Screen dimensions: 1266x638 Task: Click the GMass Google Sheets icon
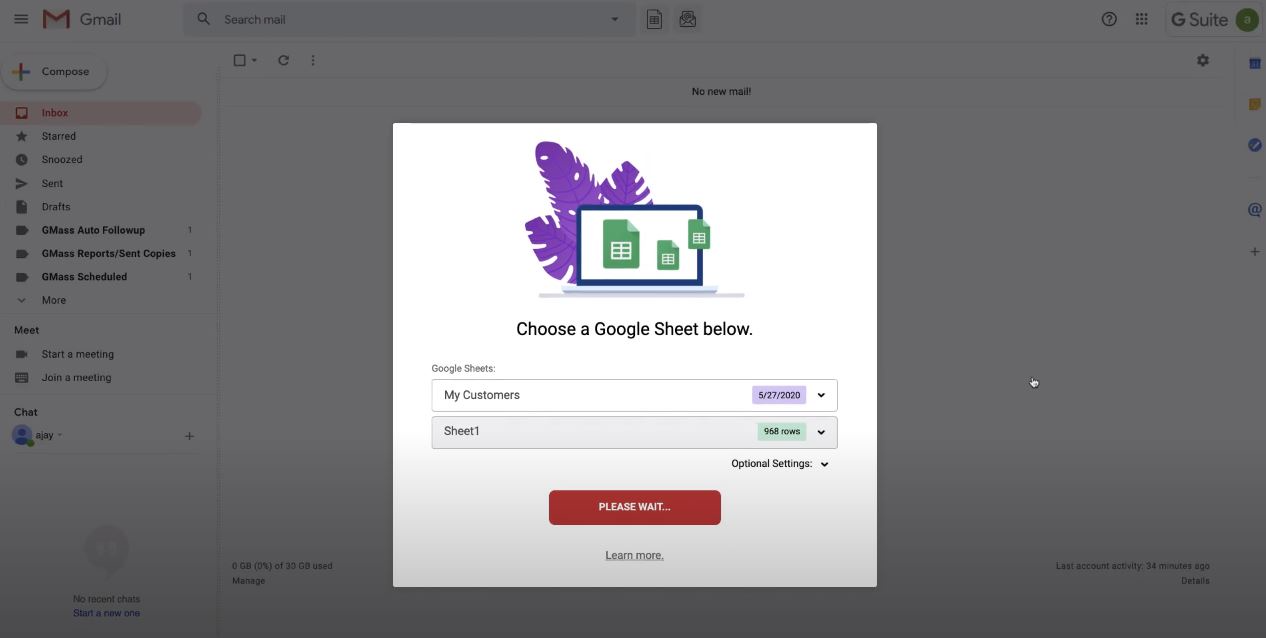(654, 19)
